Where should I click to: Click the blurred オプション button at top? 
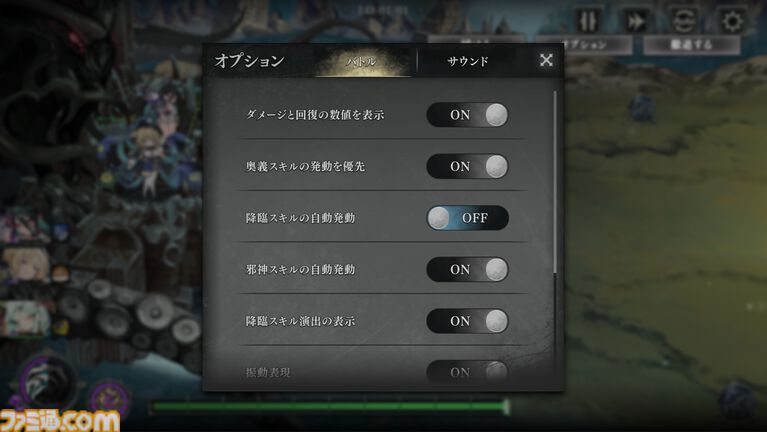coord(584,45)
